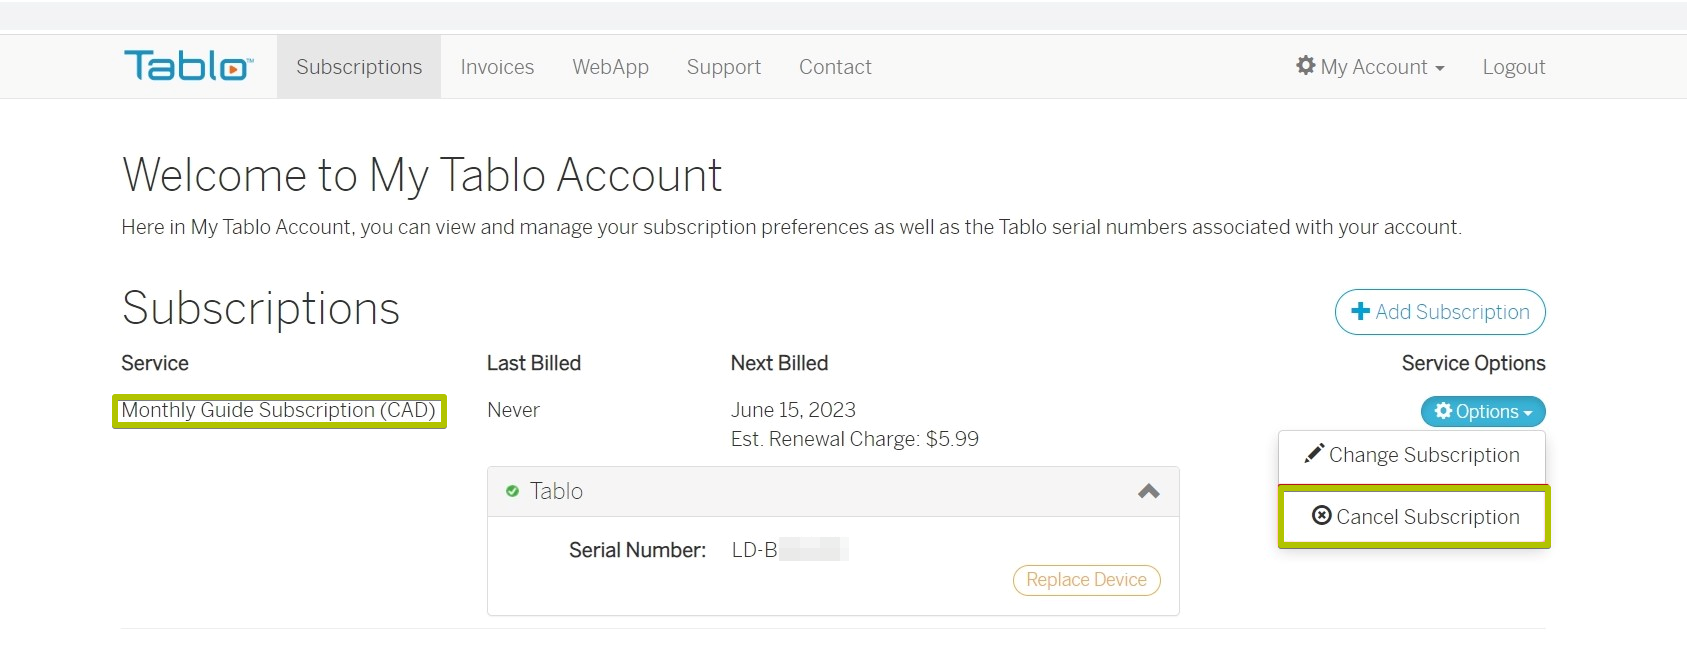Viewport: 1687px width, 668px height.
Task: Click the Subscriptions section heading
Action: tap(261, 308)
